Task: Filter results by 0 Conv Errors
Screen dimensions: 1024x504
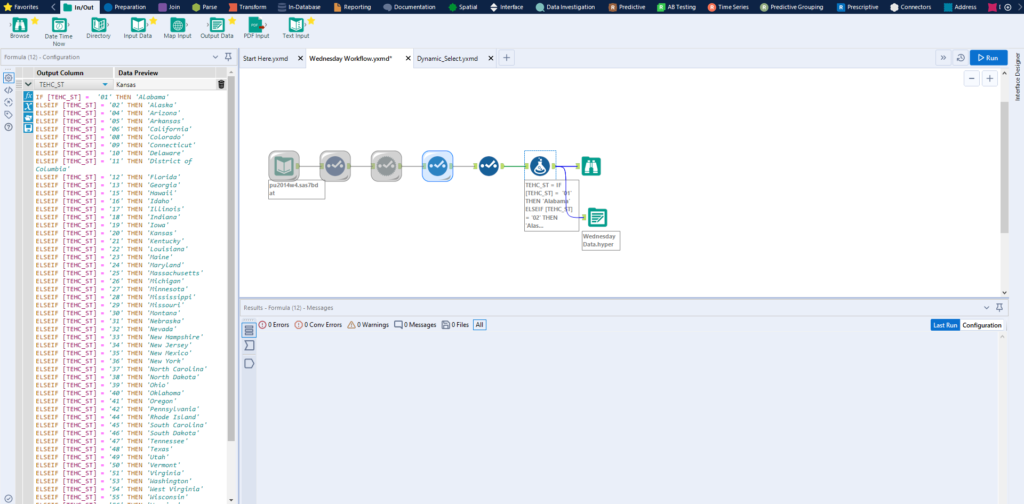Action: 318,324
